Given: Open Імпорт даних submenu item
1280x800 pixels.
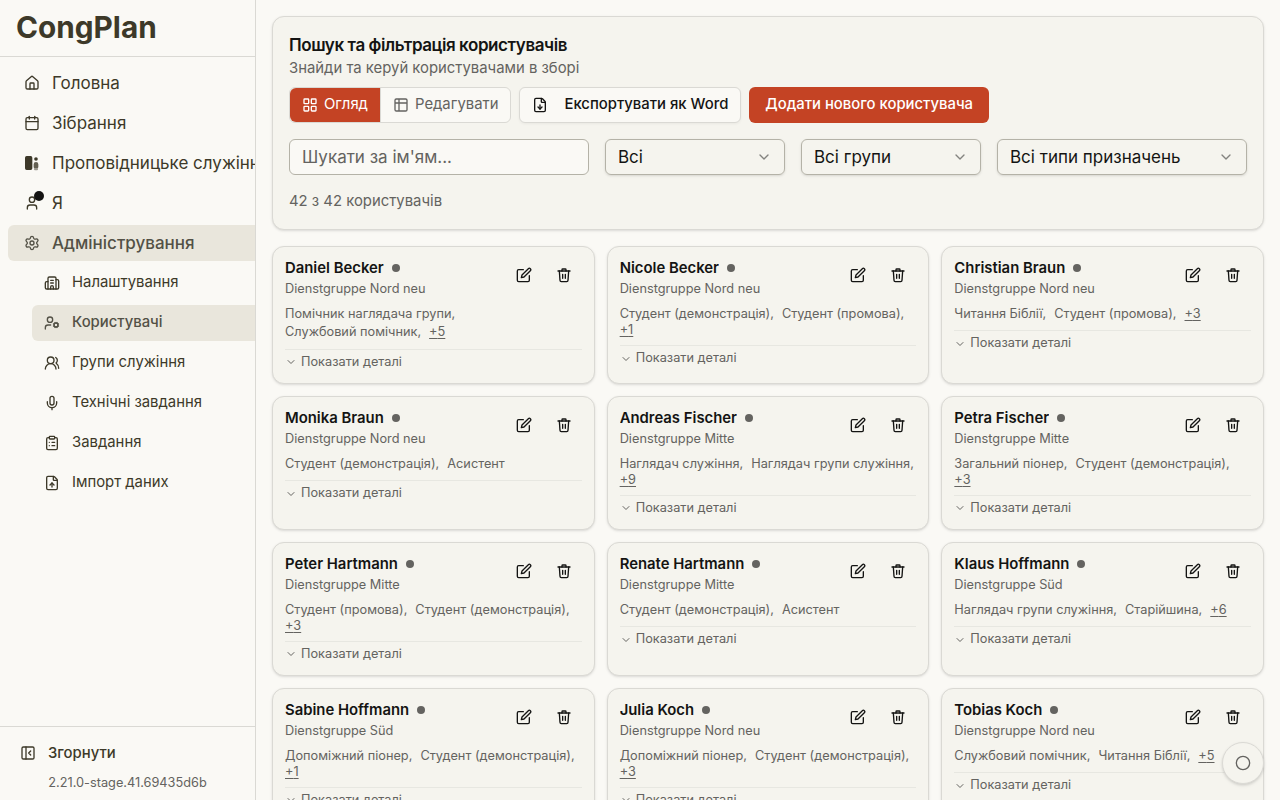Looking at the screenshot, I should [143, 482].
